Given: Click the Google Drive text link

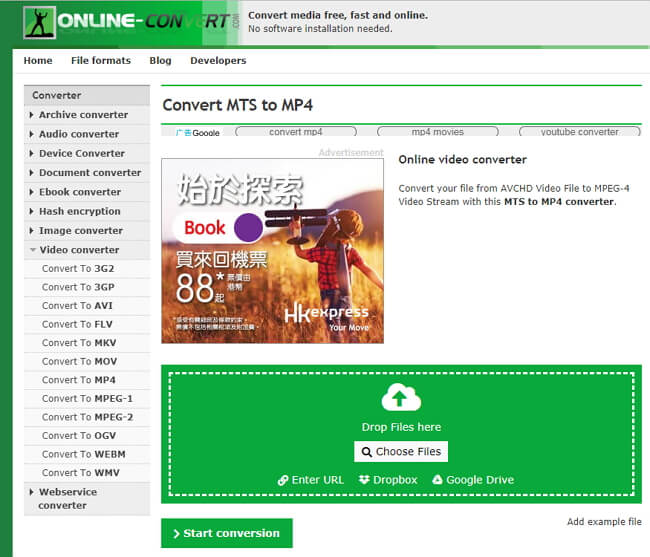Looking at the screenshot, I should 480,480.
